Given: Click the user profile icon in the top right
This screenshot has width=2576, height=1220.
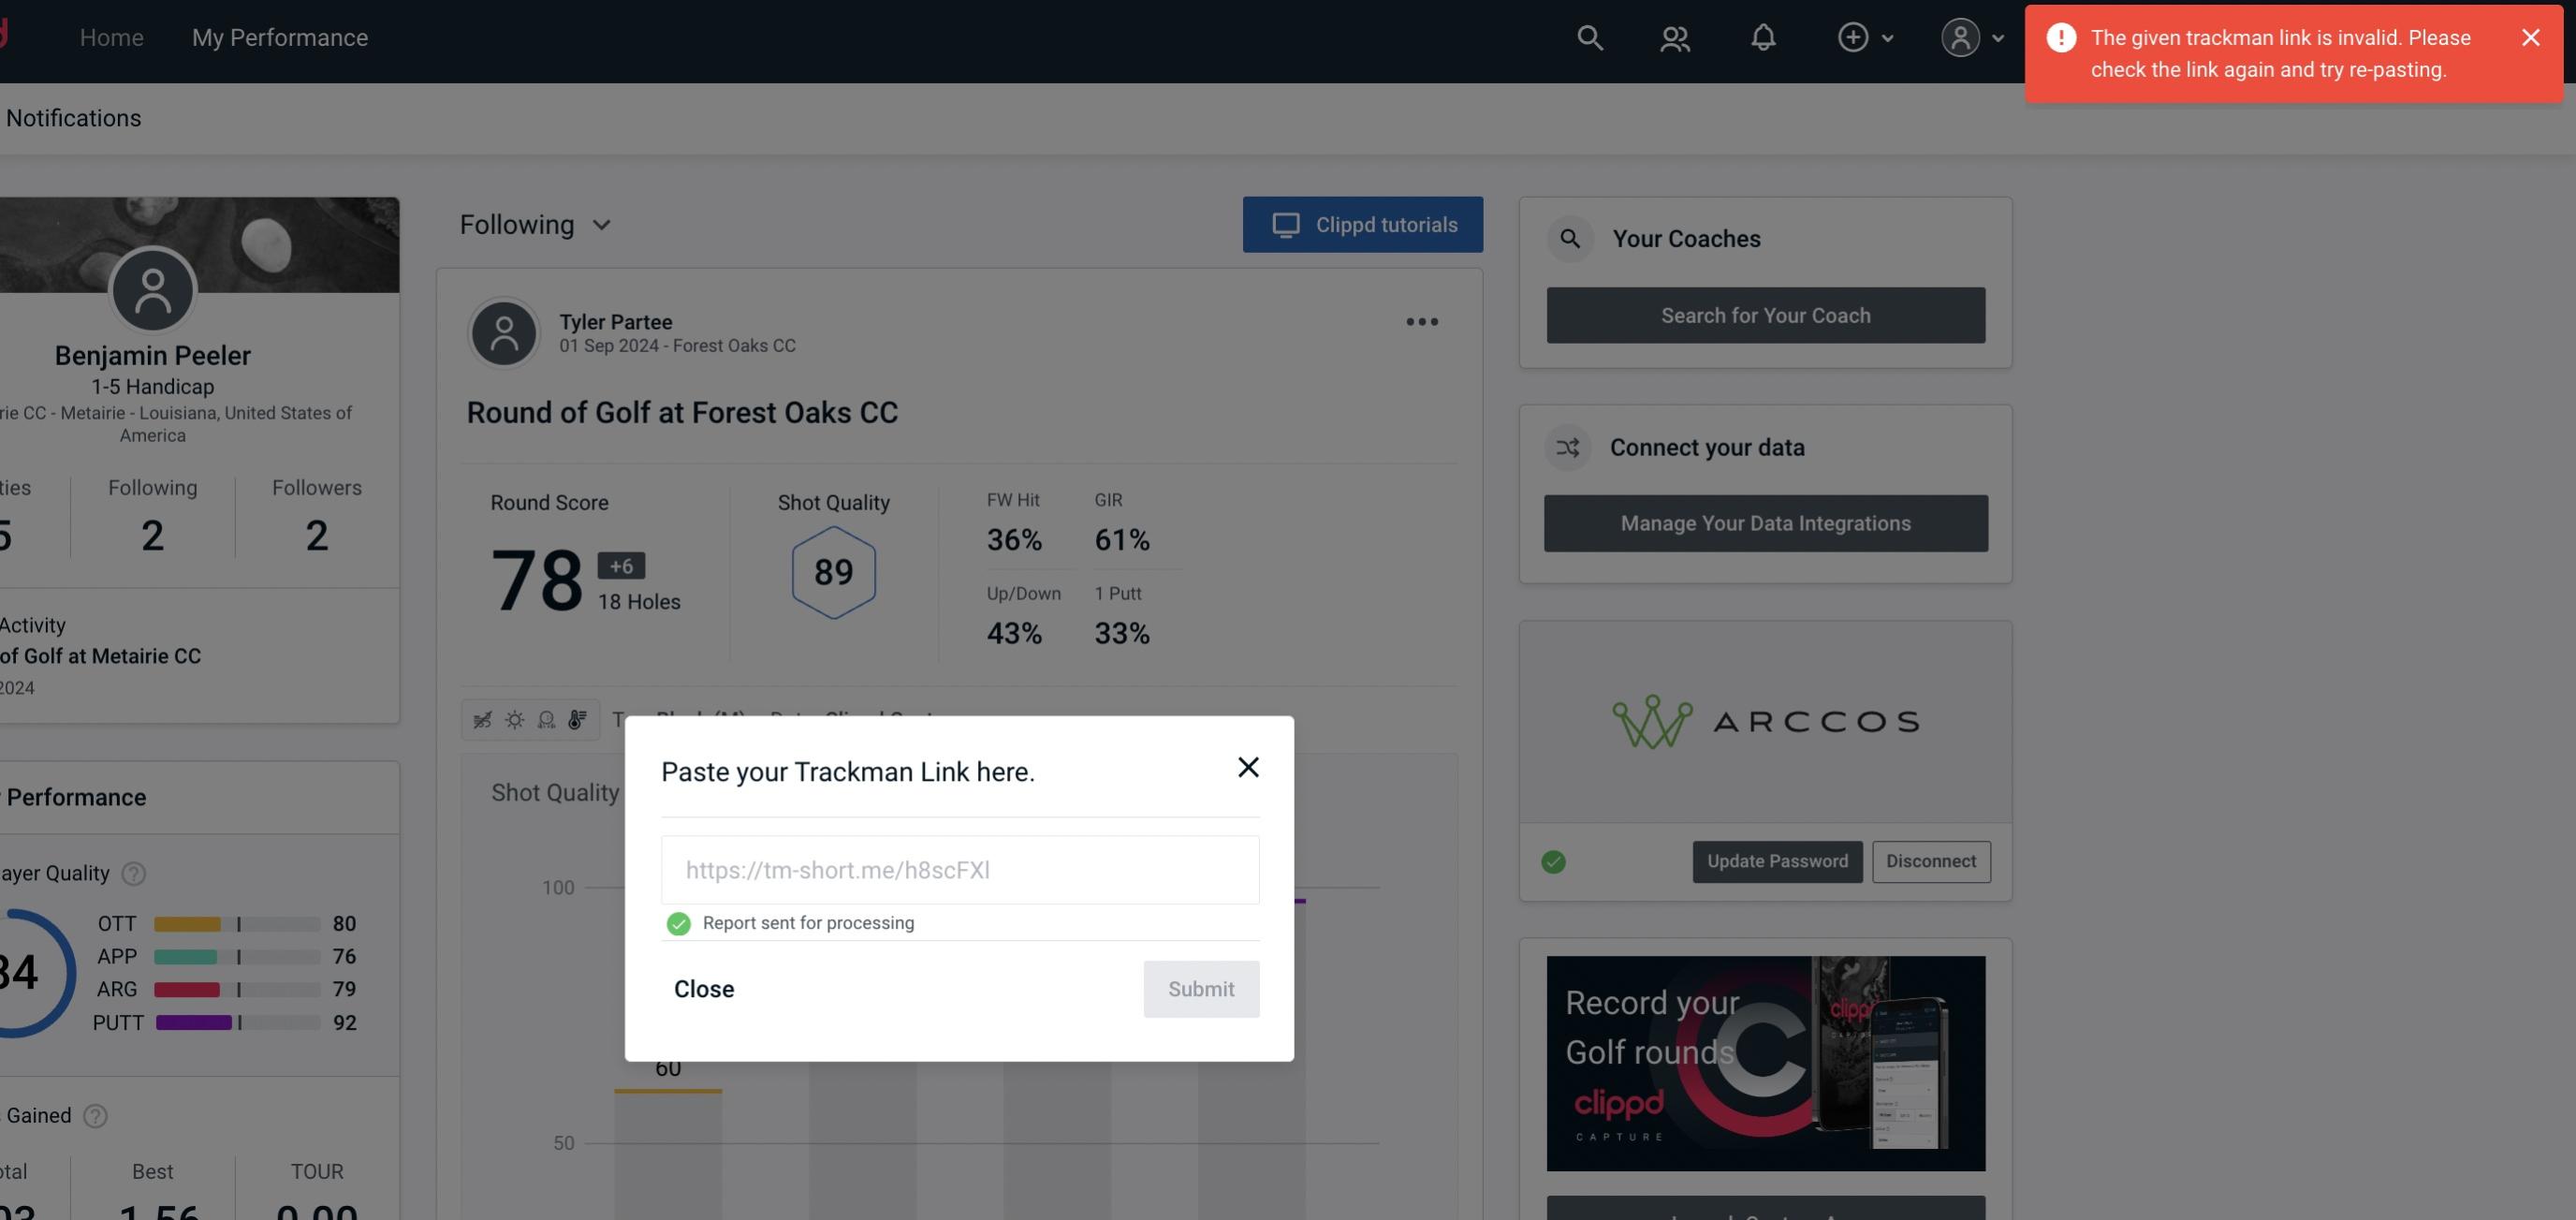Looking at the screenshot, I should 1958,37.
